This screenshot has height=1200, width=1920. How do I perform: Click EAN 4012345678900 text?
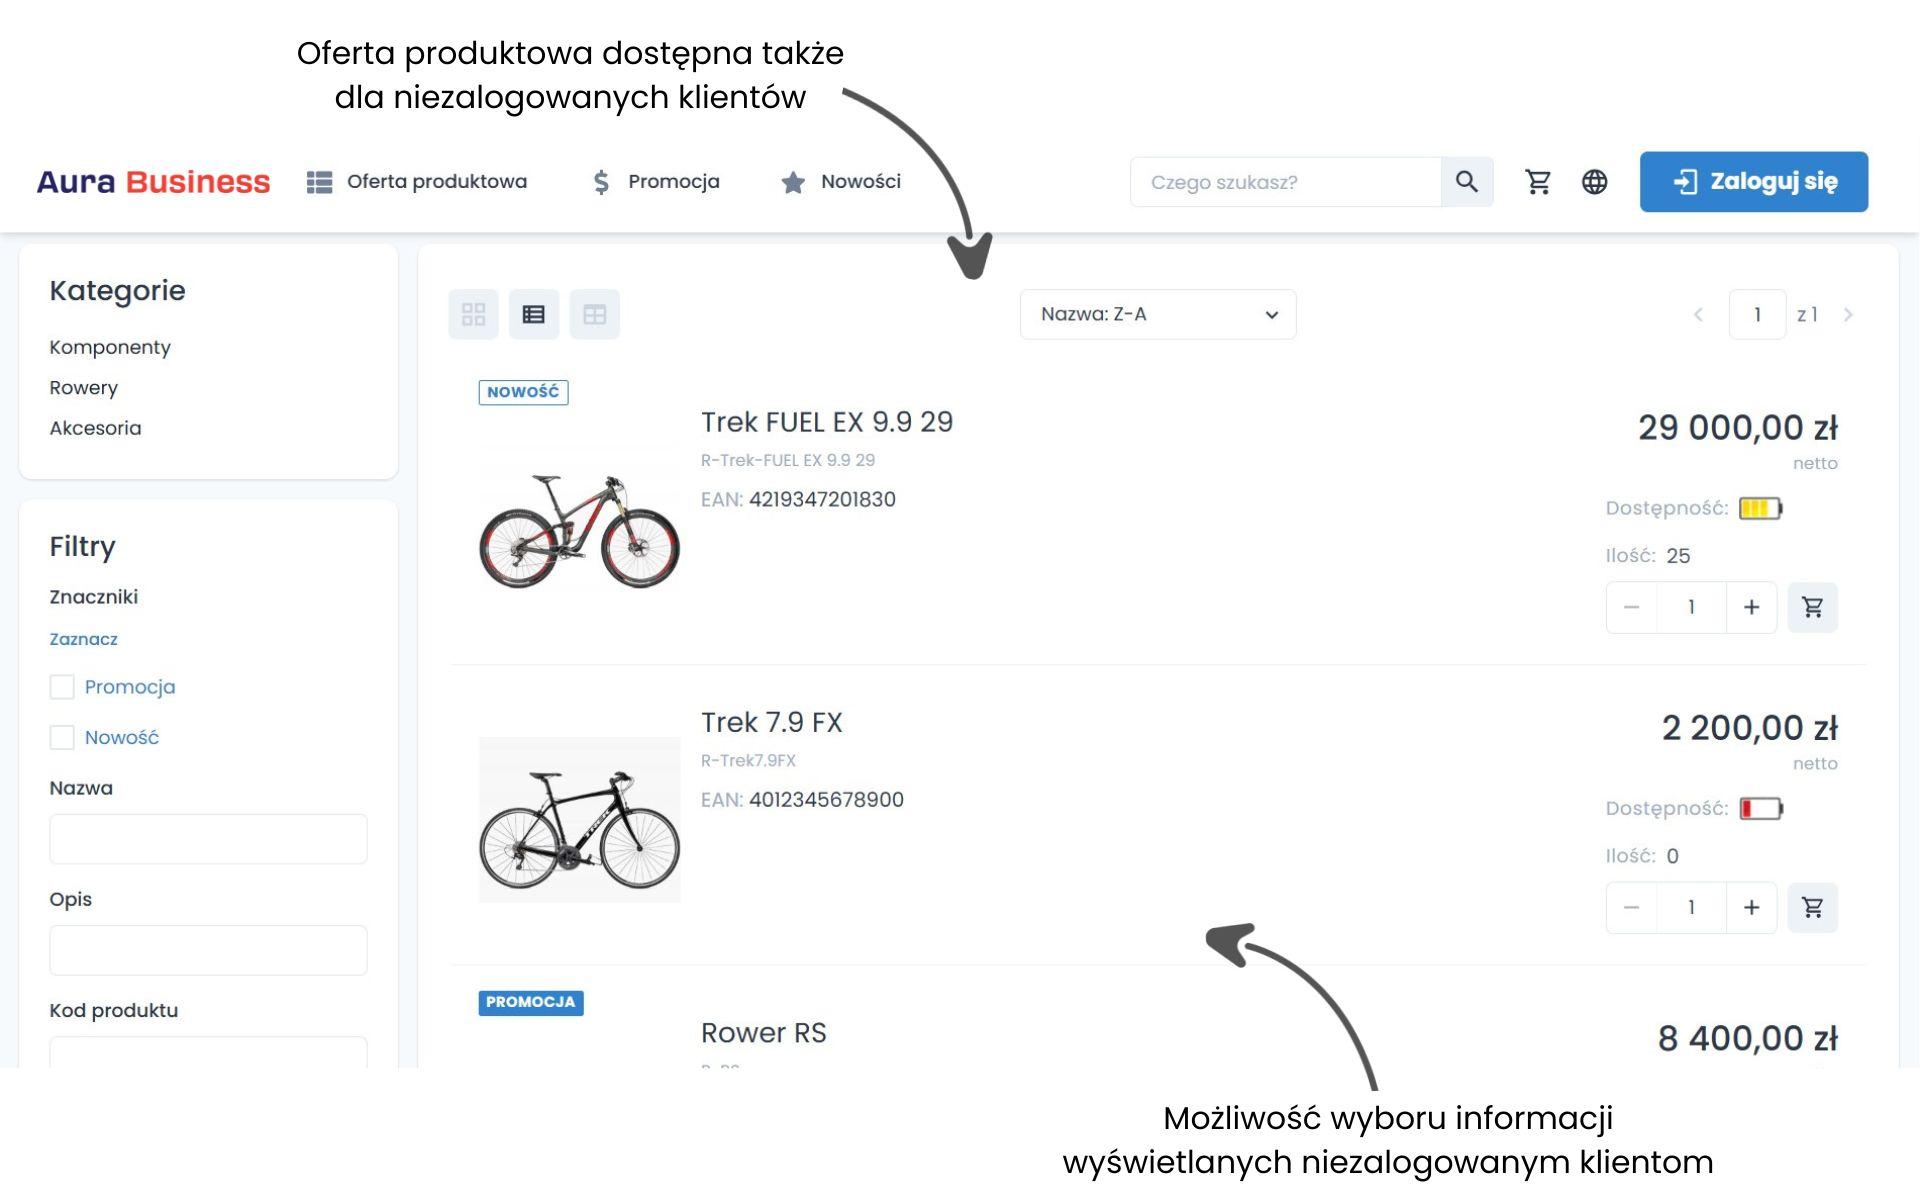[802, 799]
